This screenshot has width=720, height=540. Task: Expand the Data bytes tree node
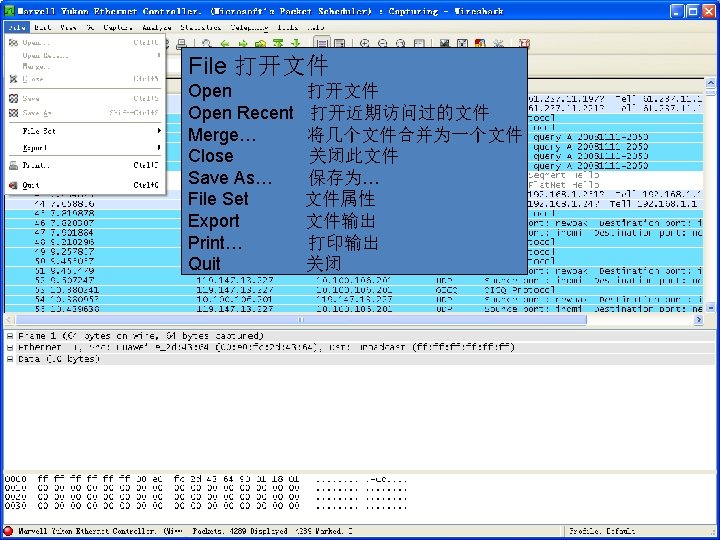coord(10,359)
